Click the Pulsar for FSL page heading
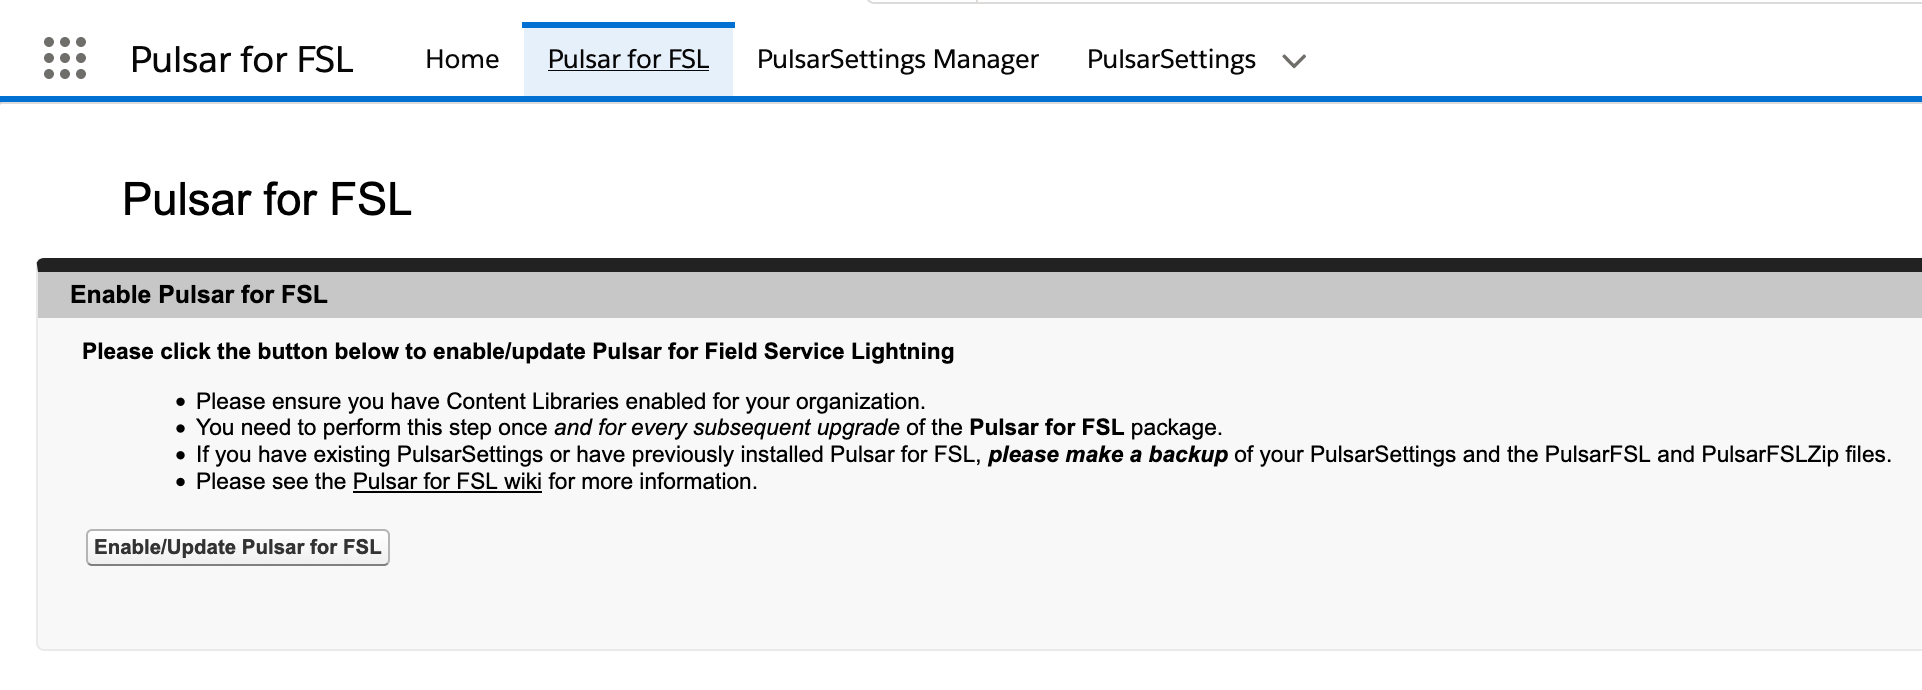This screenshot has height=690, width=1922. click(266, 199)
